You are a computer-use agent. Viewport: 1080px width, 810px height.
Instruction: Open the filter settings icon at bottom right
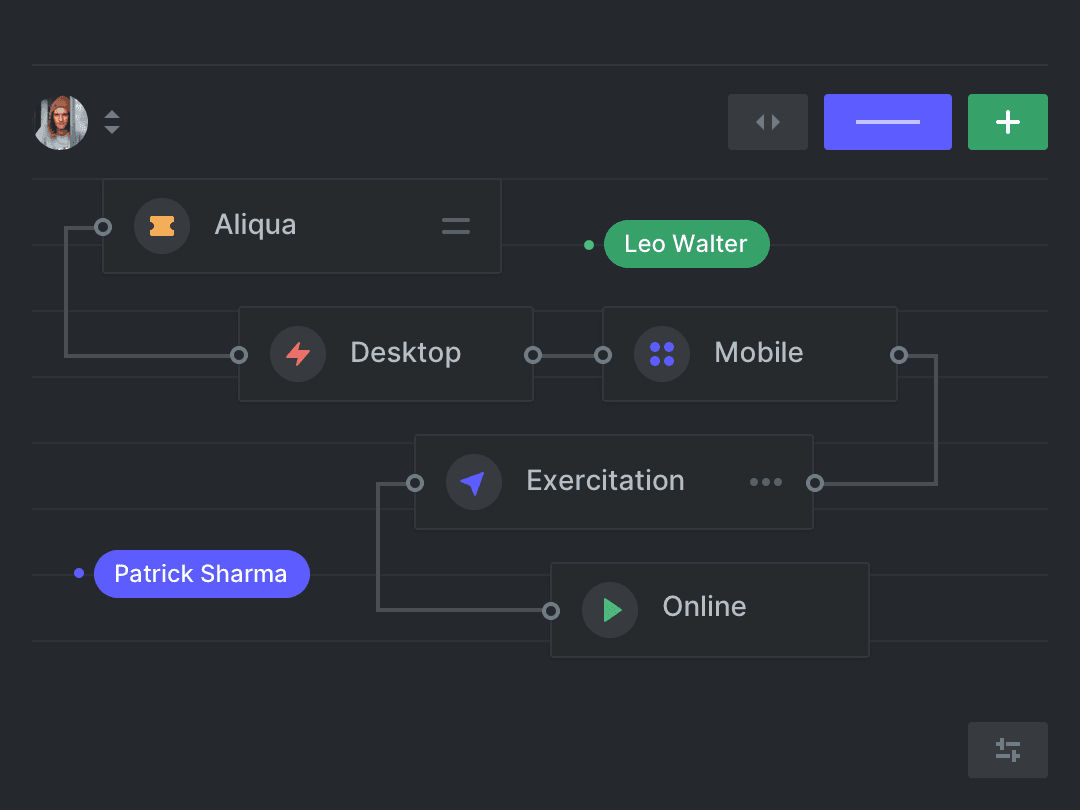[x=1007, y=749]
